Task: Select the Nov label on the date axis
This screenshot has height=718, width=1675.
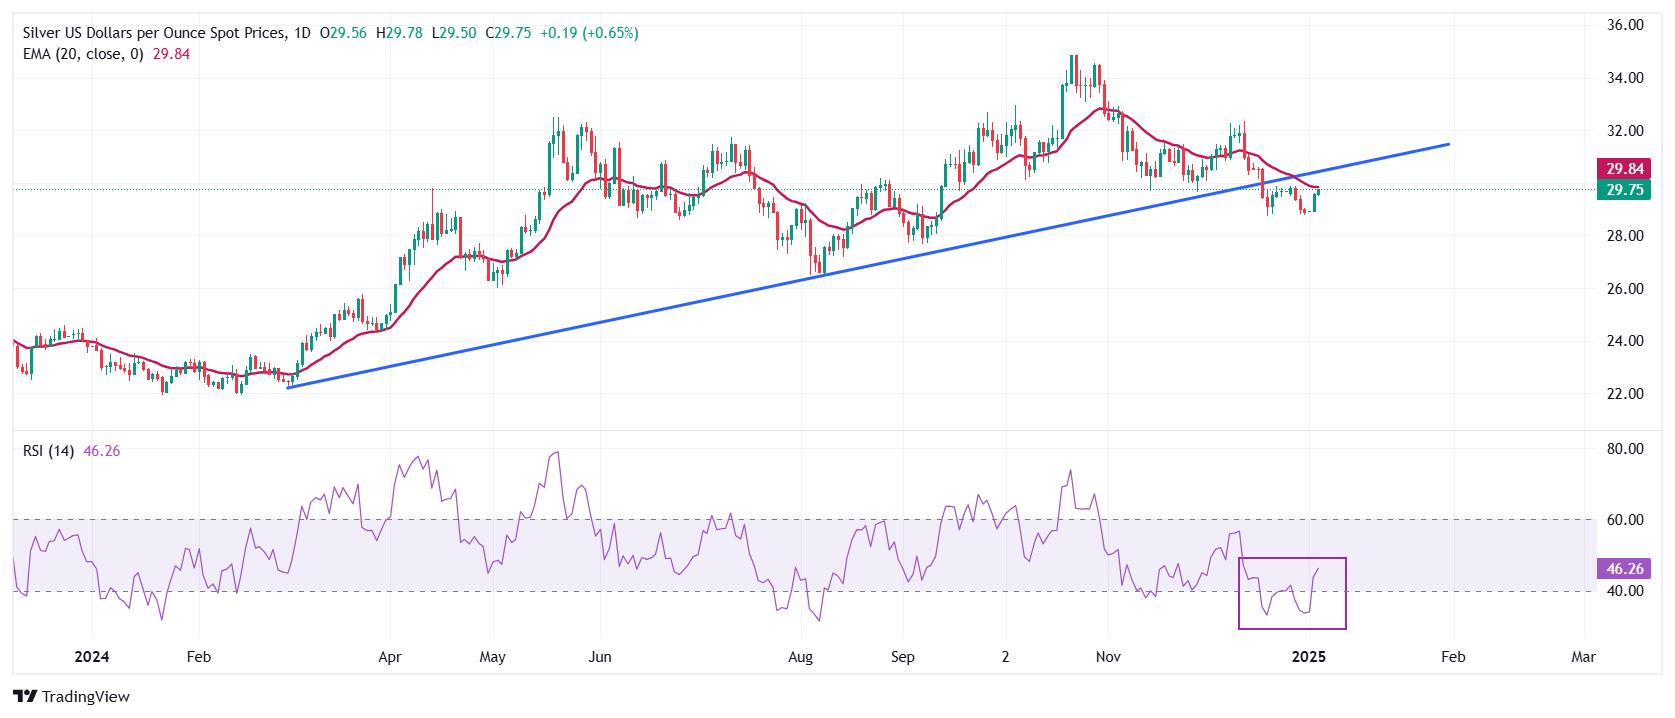Action: [1108, 657]
